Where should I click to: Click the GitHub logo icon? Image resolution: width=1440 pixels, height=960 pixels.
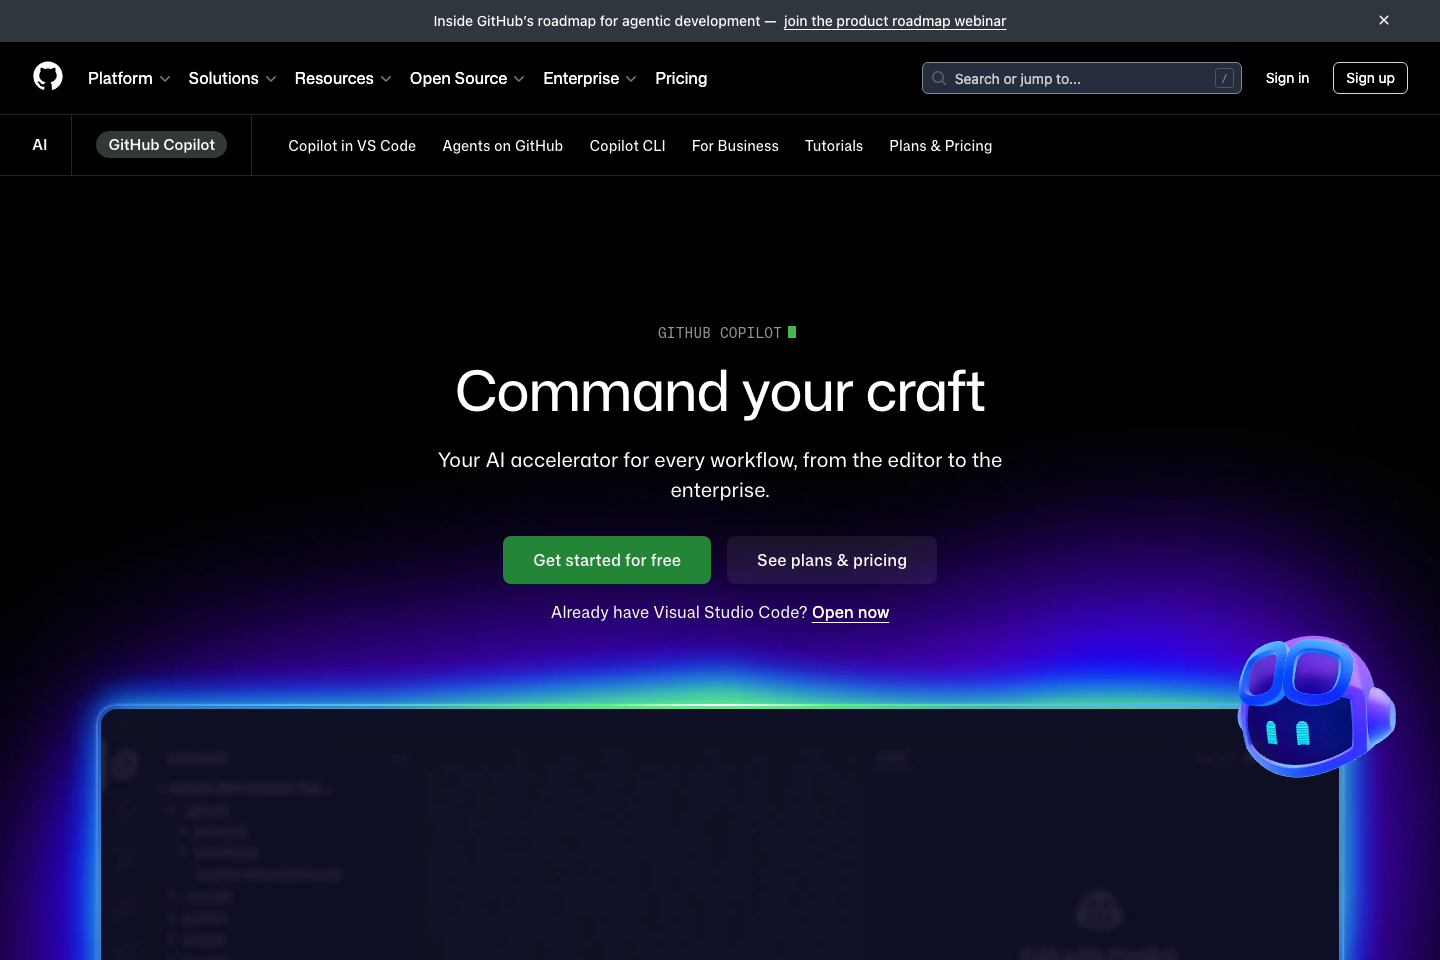click(x=47, y=77)
